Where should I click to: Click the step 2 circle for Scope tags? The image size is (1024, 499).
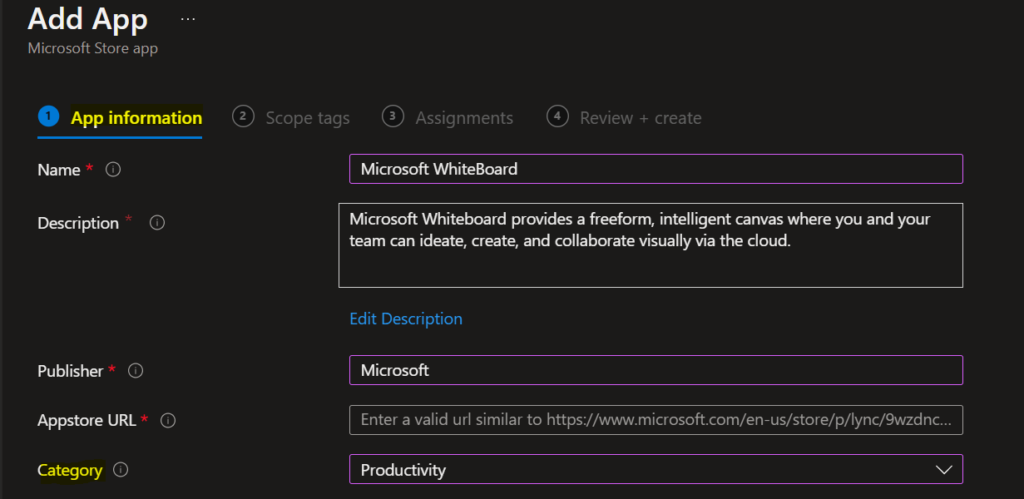242,117
